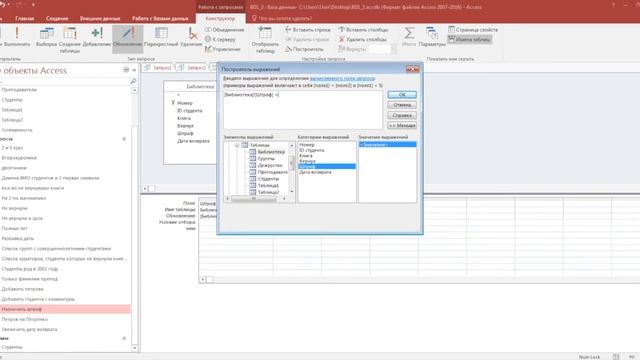Choose the Выборка query type
The height and width of the screenshot is (360, 640).
click(x=46, y=38)
